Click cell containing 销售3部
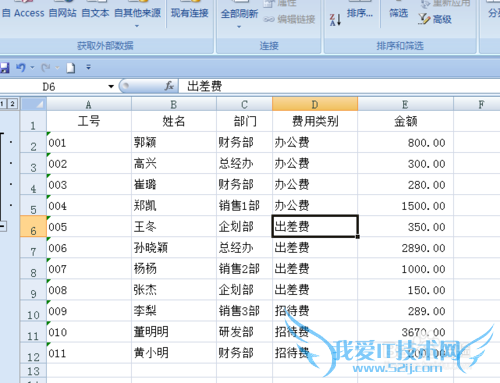Viewport: 500px width, 383px height. [x=245, y=311]
